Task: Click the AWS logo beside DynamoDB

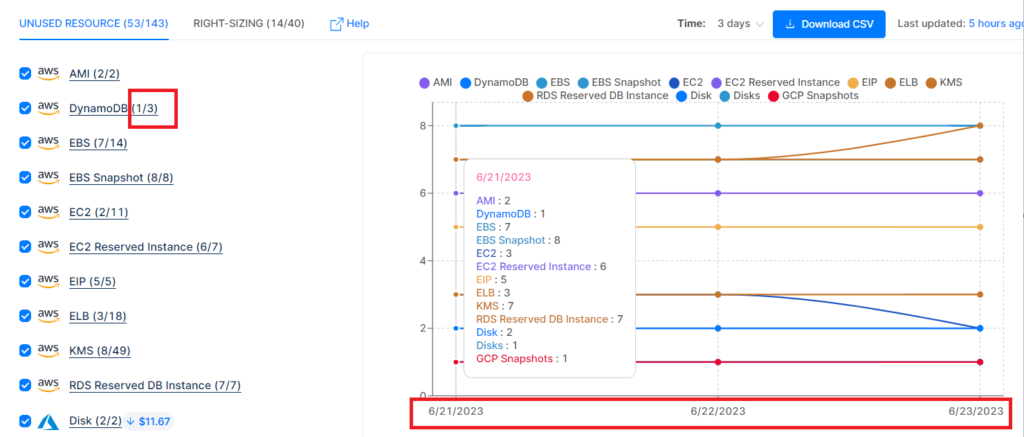Action: 48,108
